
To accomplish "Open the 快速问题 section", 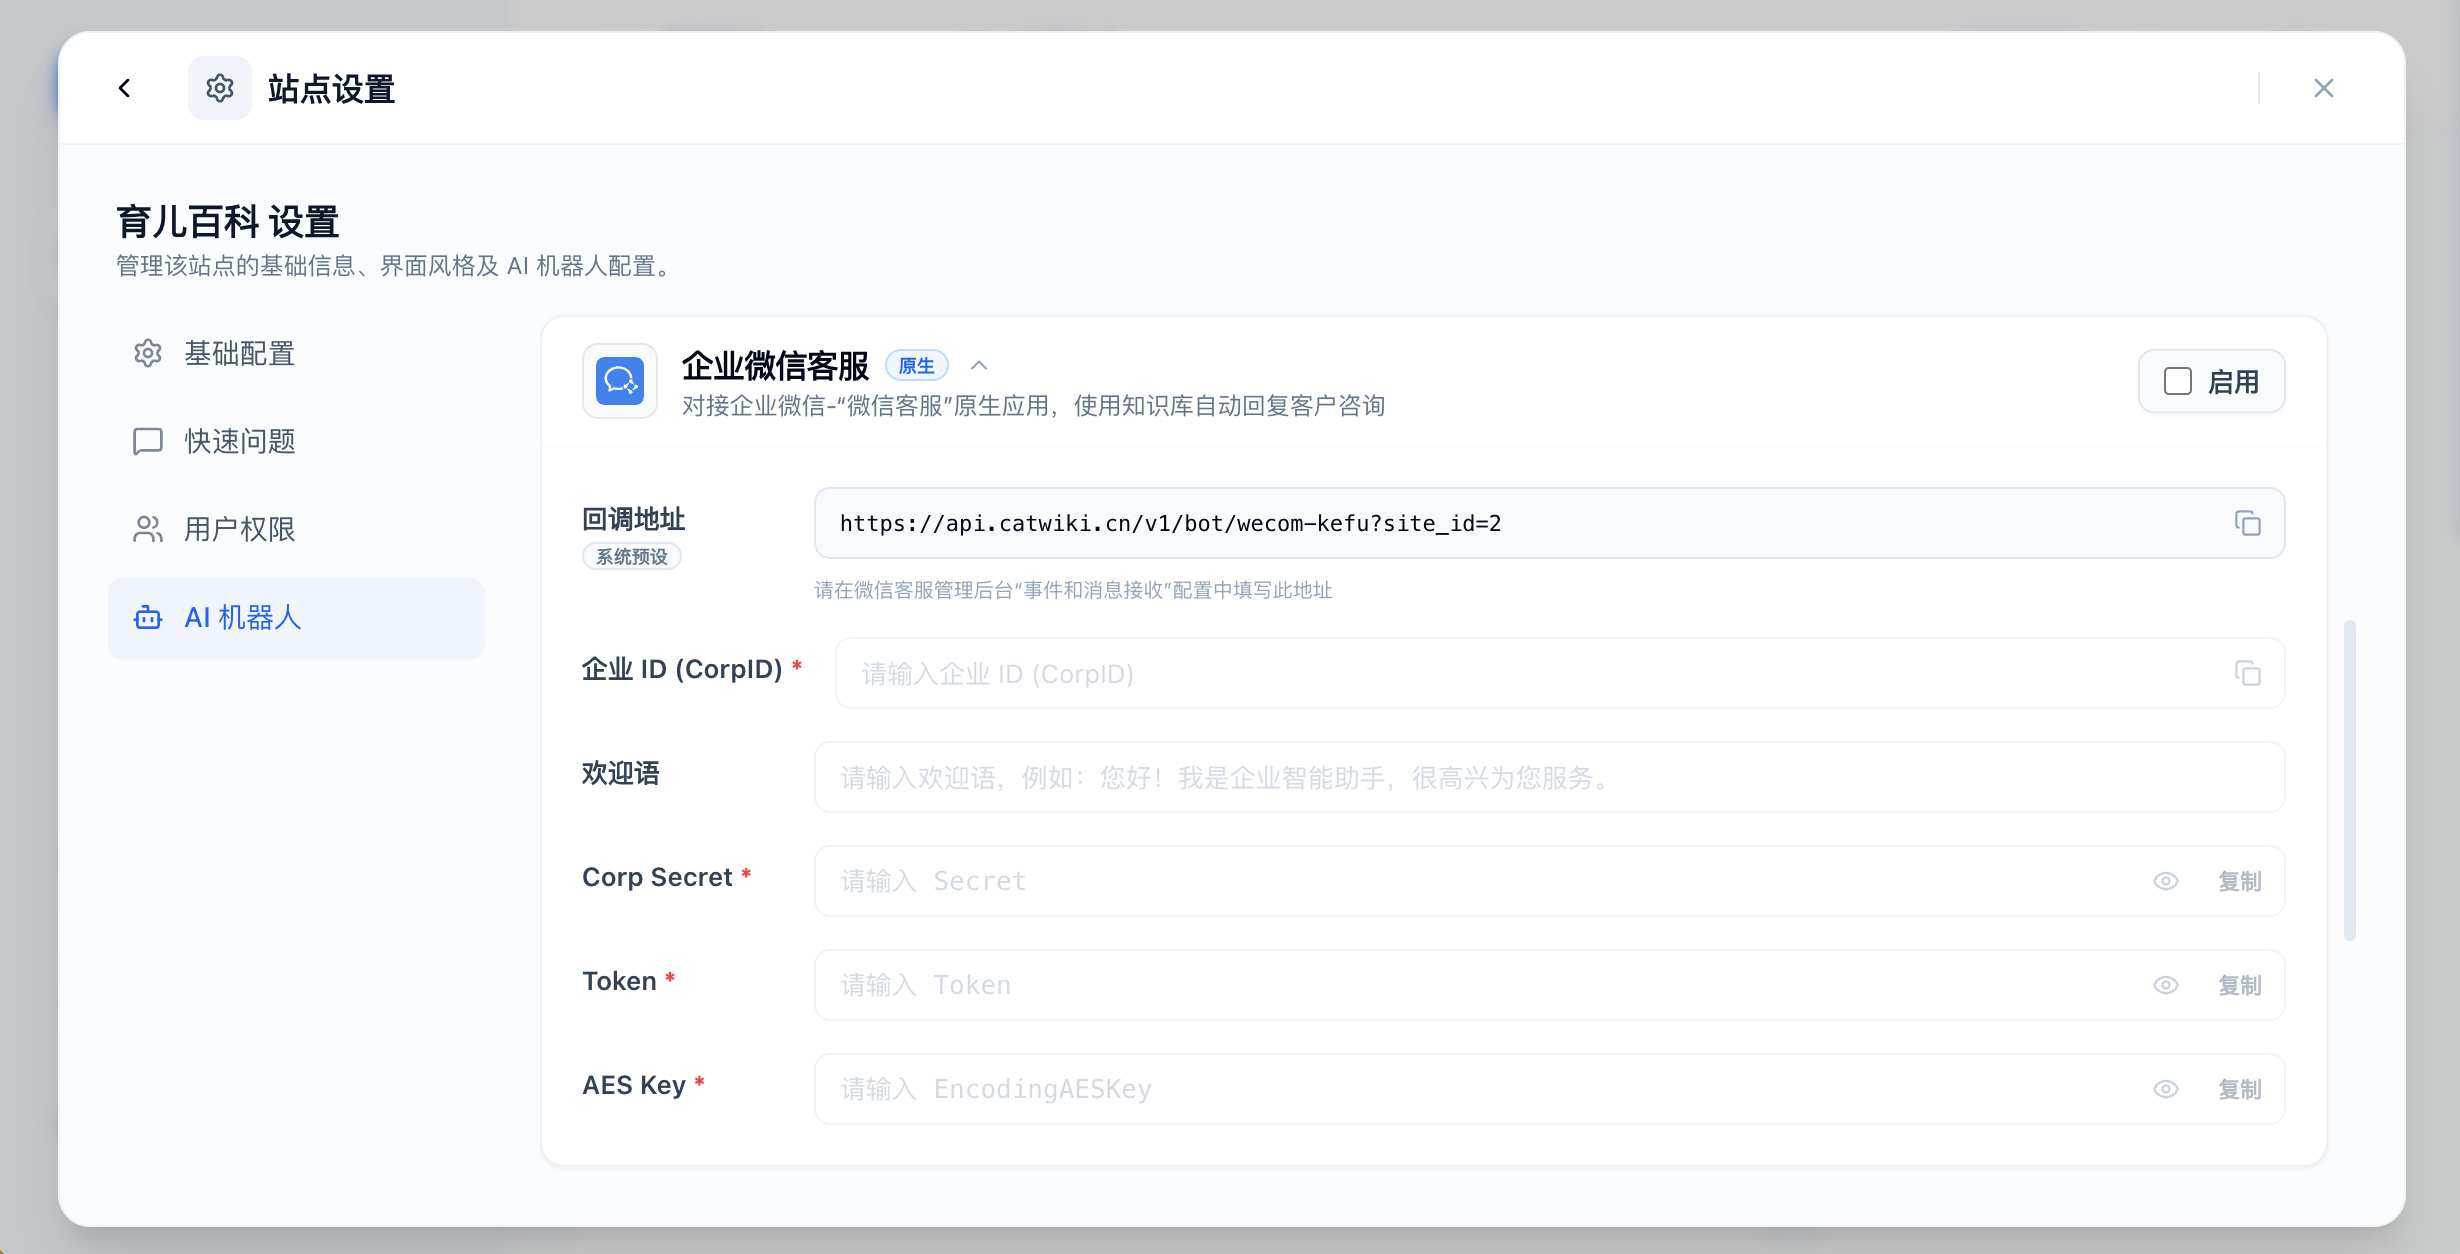I will point(238,441).
